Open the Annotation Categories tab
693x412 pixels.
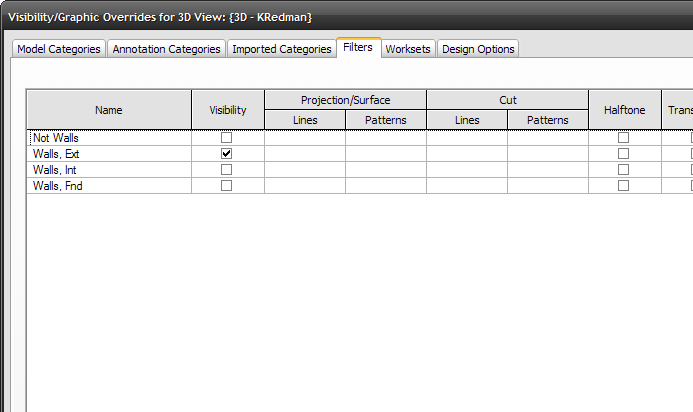(x=166, y=49)
